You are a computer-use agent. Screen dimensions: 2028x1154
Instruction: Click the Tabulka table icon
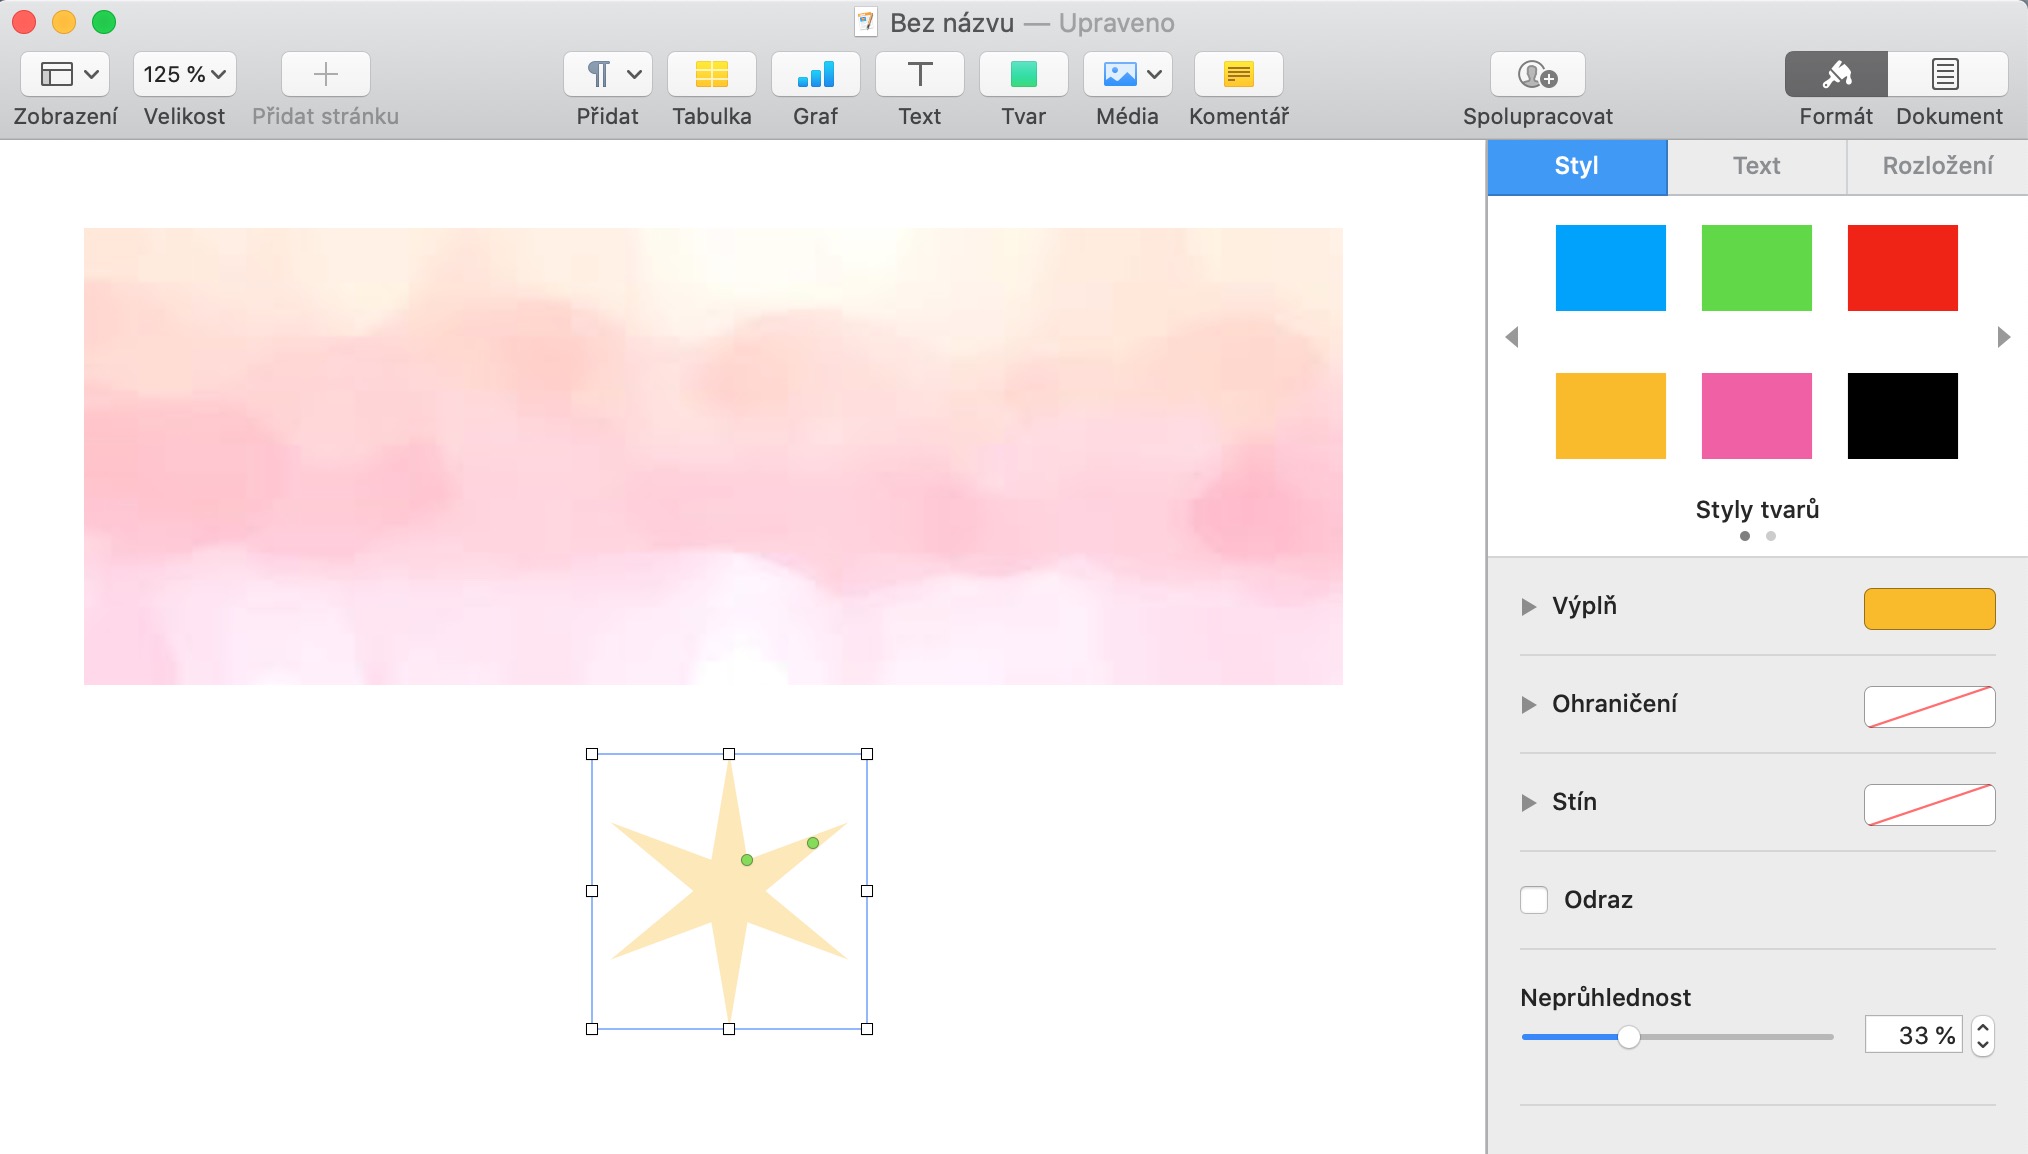tap(711, 75)
